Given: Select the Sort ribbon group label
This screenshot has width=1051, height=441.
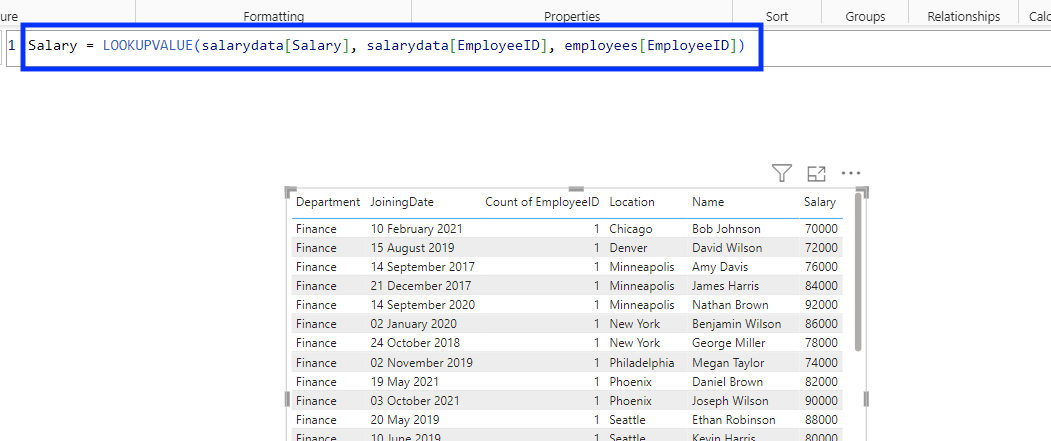Looking at the screenshot, I should click(777, 16).
